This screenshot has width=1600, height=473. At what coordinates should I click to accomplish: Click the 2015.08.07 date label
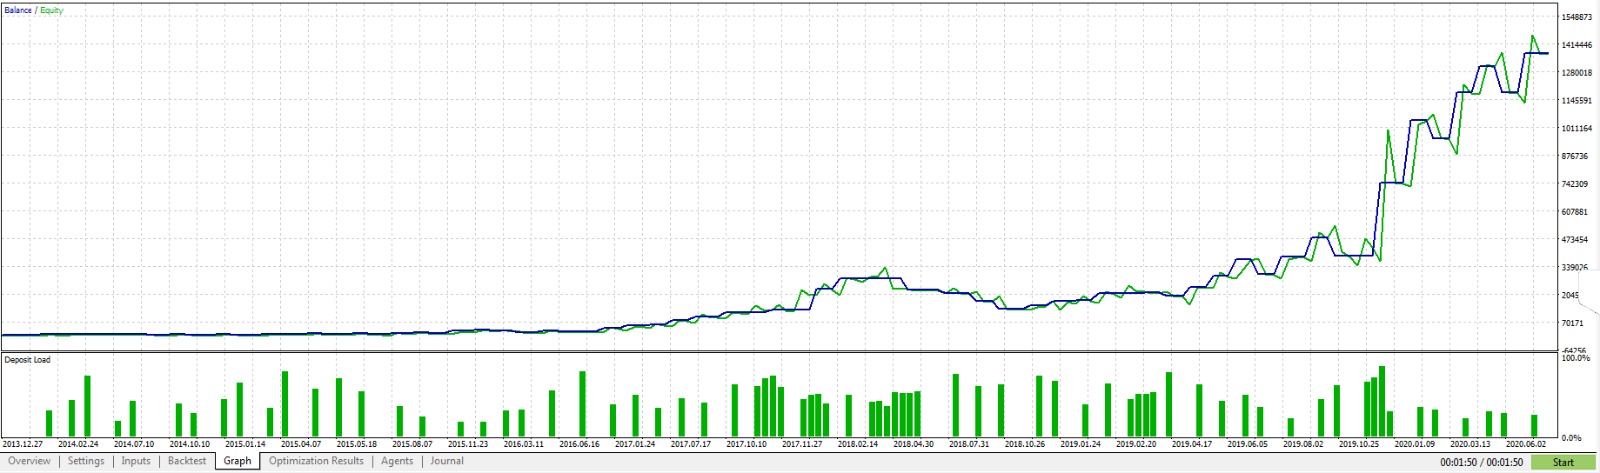(412, 444)
